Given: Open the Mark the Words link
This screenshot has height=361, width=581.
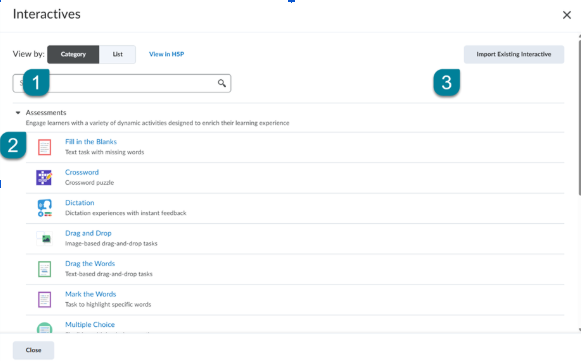Looking at the screenshot, I should coord(91,294).
